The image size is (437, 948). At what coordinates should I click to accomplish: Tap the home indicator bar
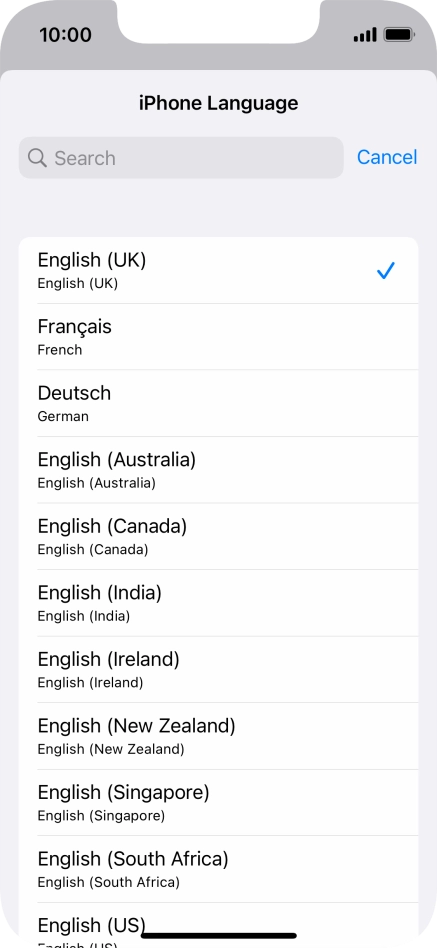click(219, 935)
